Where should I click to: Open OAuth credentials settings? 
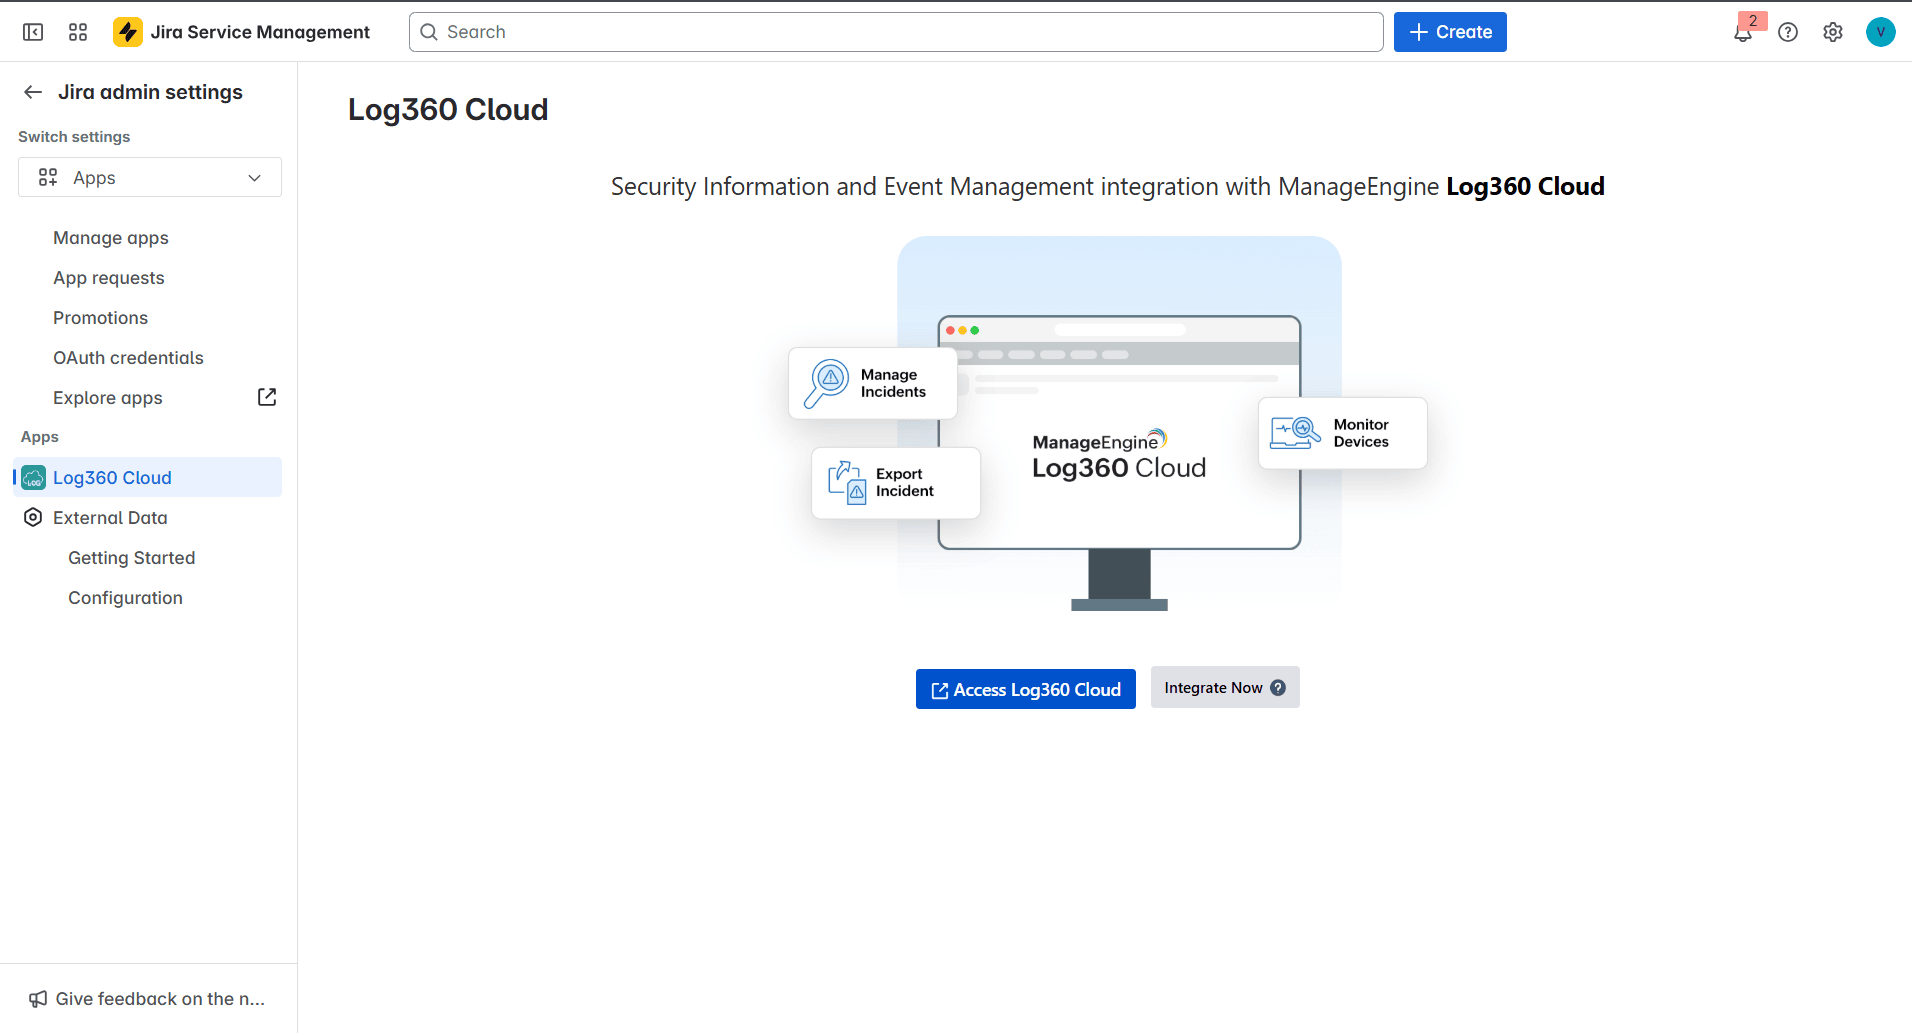coord(128,357)
